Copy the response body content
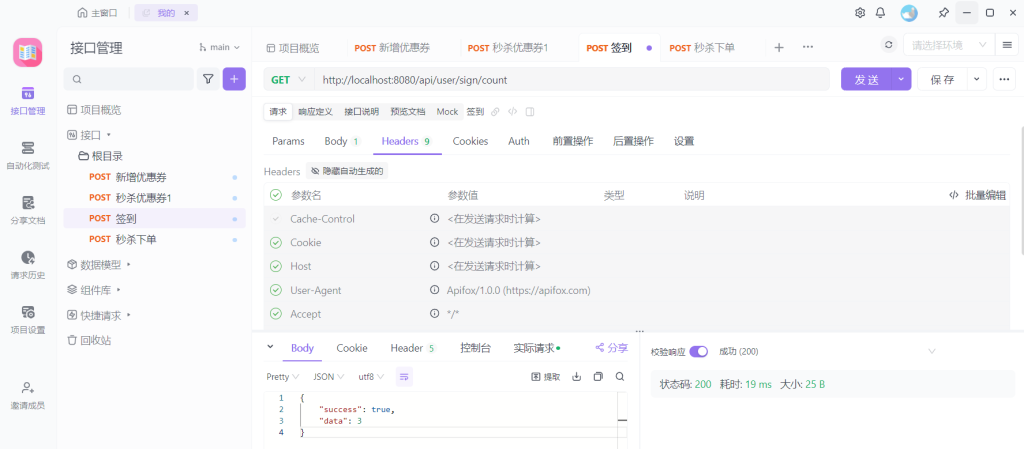 tap(598, 377)
